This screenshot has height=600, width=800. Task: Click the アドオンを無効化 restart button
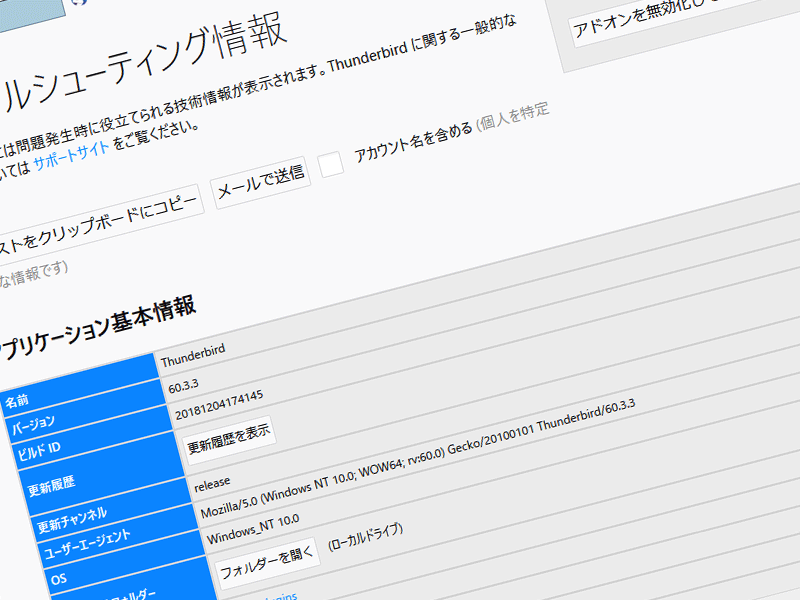pyautogui.click(x=684, y=14)
